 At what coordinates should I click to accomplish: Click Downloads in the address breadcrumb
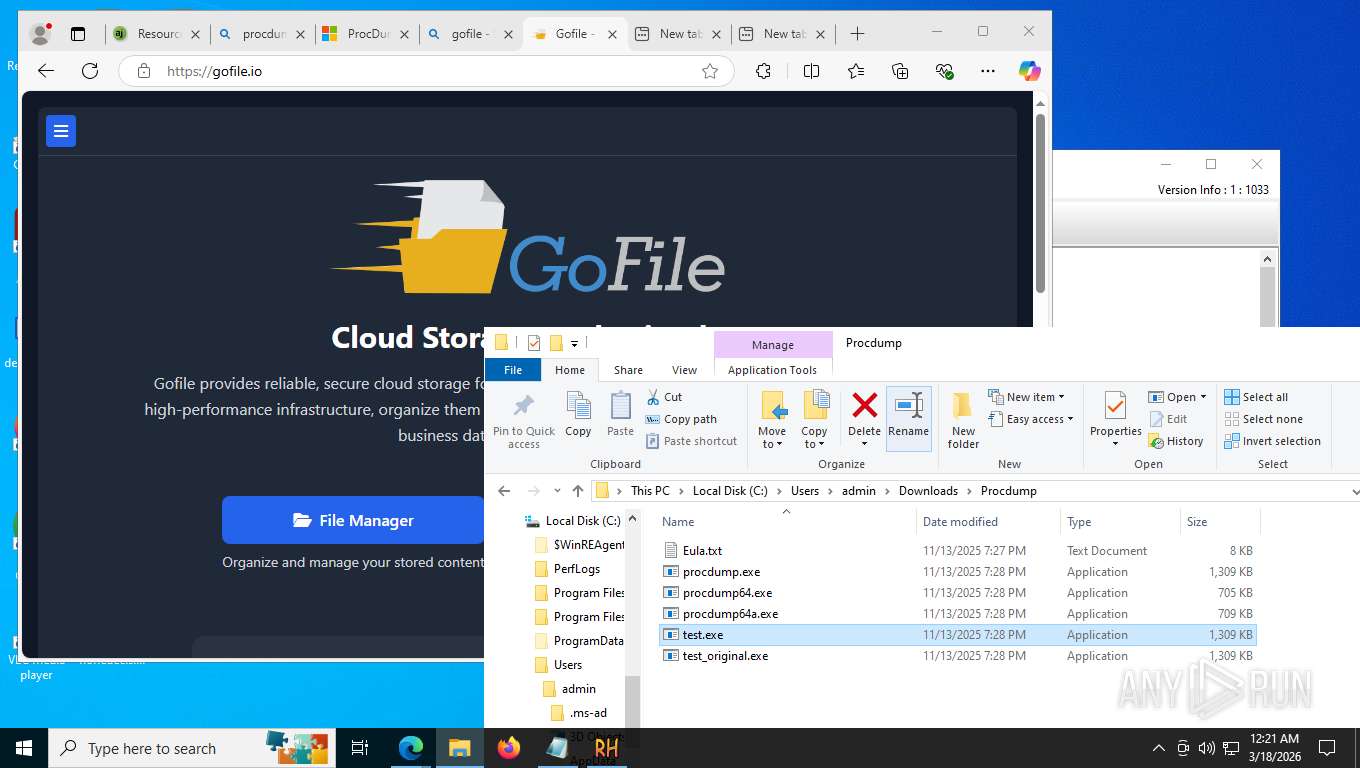tap(928, 491)
